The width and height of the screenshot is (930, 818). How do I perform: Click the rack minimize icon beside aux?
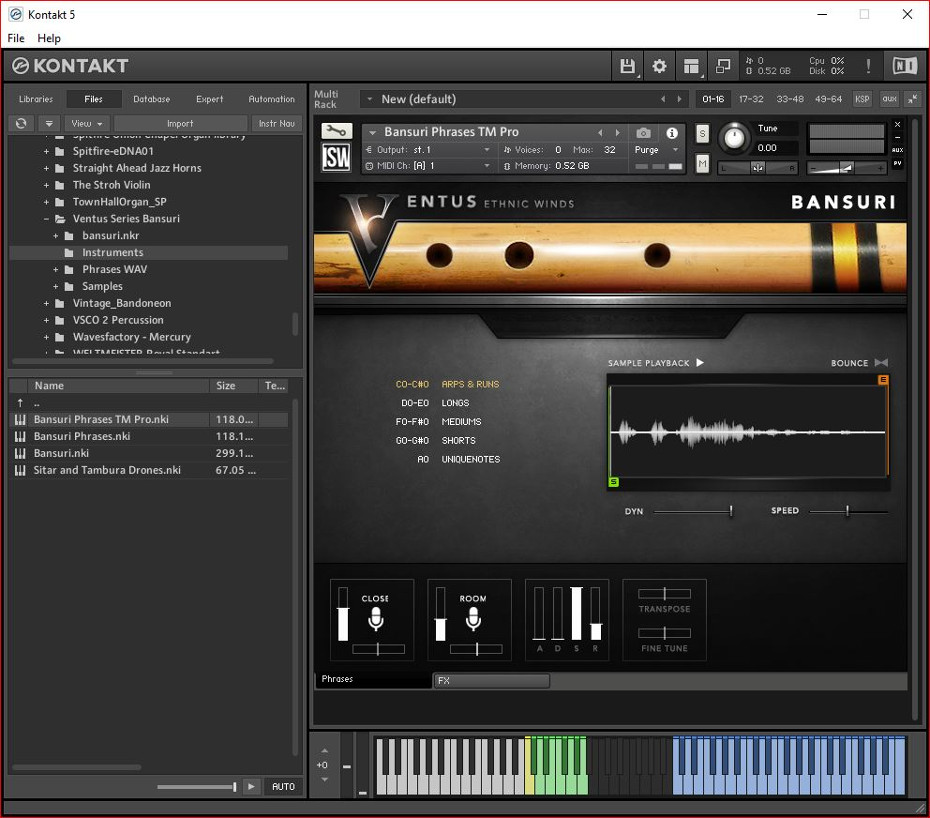click(x=912, y=99)
